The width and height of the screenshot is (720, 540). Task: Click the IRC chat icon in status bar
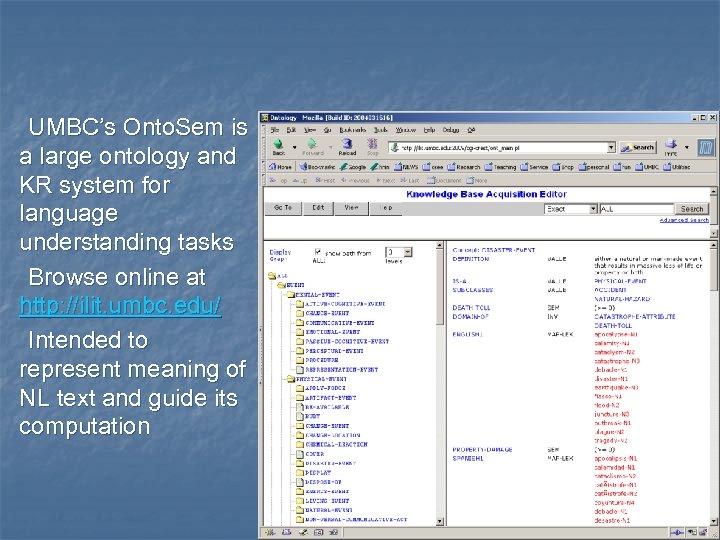[x=333, y=533]
